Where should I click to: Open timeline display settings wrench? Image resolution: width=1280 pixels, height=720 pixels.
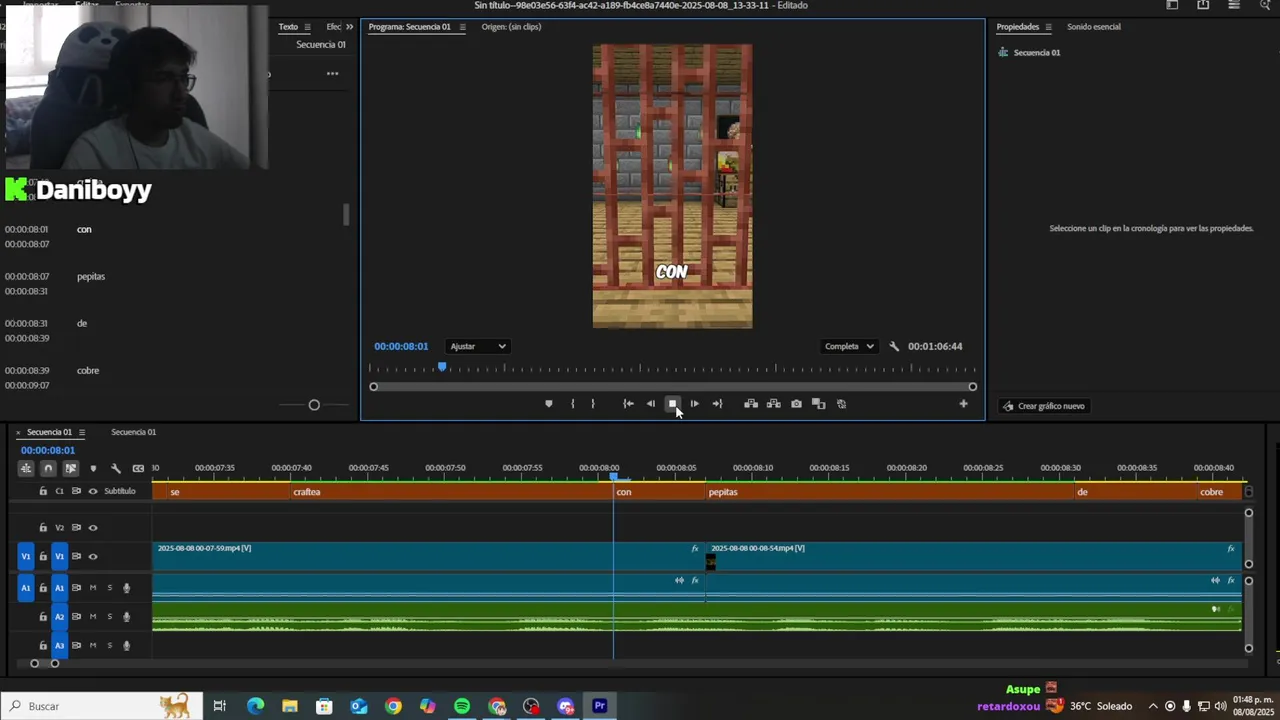pos(116,468)
